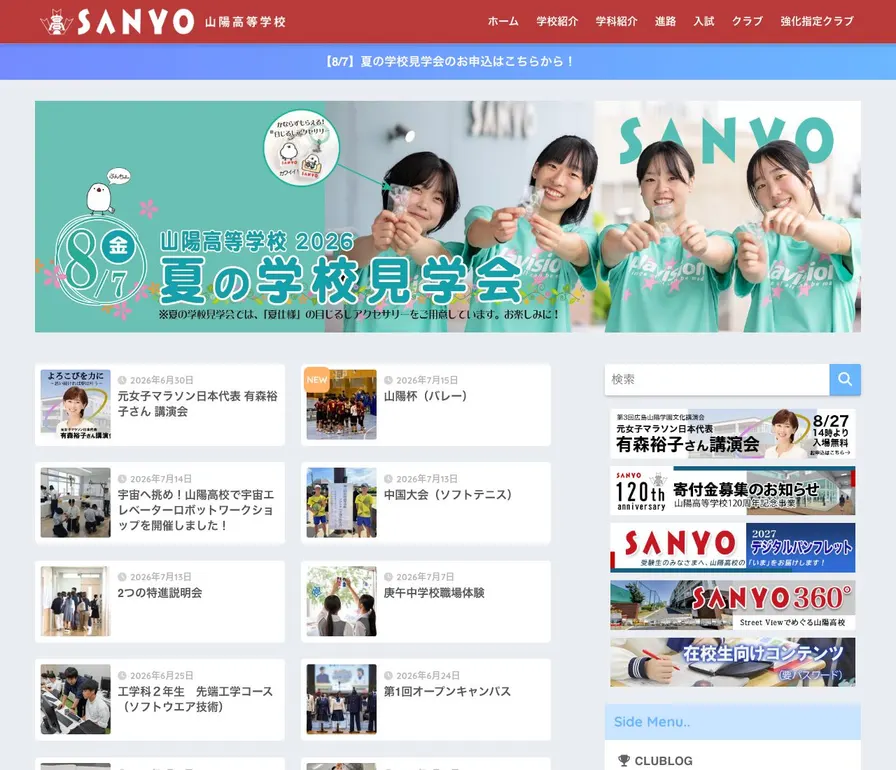Click clock icon beside 2026年7月14日
This screenshot has width=896, height=770.
pos(122,479)
